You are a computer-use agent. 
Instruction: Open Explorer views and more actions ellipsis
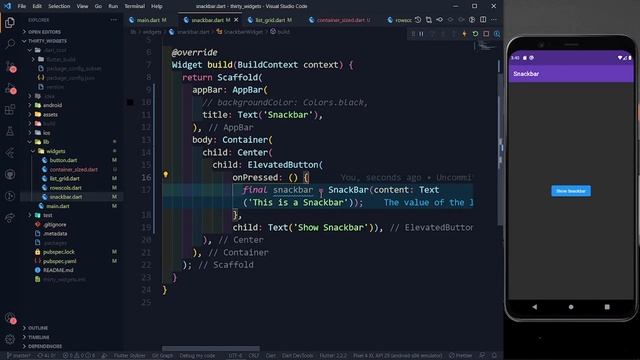point(113,20)
